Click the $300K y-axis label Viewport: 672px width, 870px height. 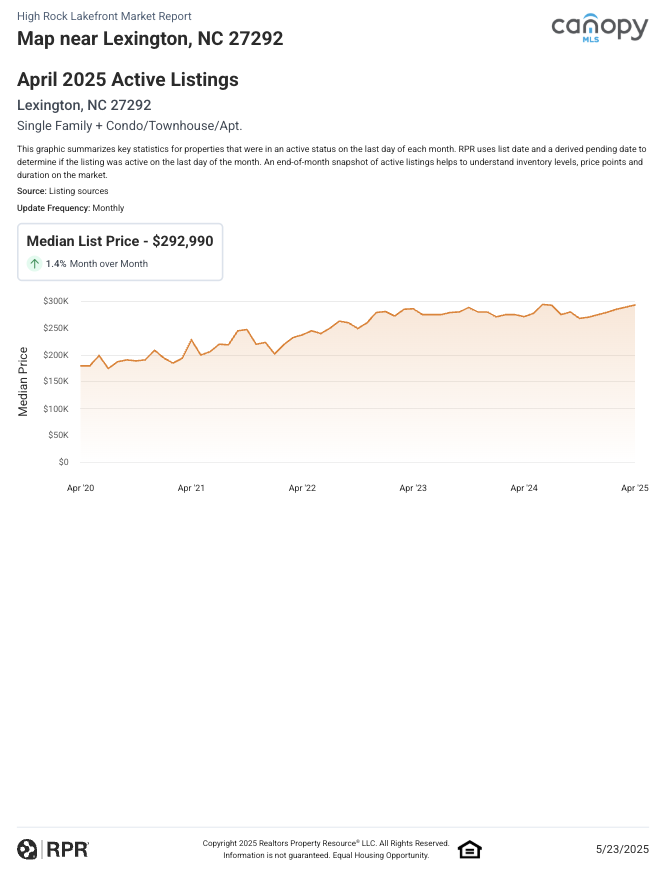(x=56, y=301)
